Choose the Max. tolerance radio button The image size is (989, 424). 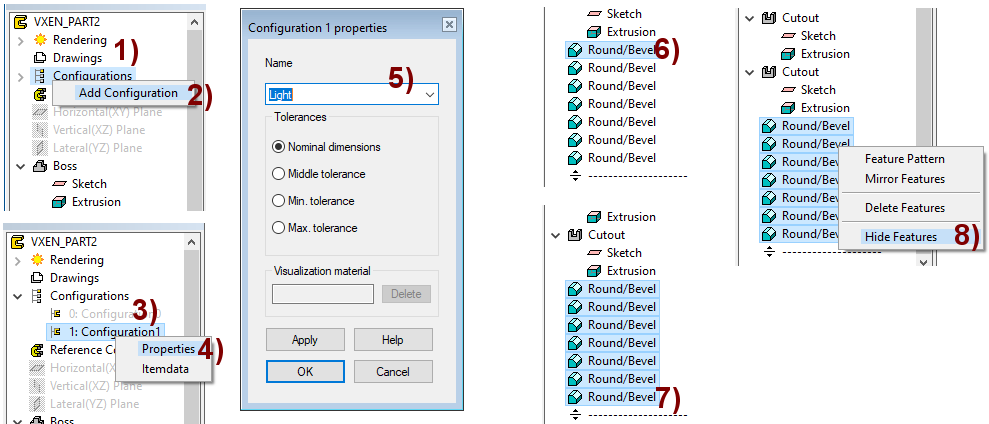pos(279,228)
